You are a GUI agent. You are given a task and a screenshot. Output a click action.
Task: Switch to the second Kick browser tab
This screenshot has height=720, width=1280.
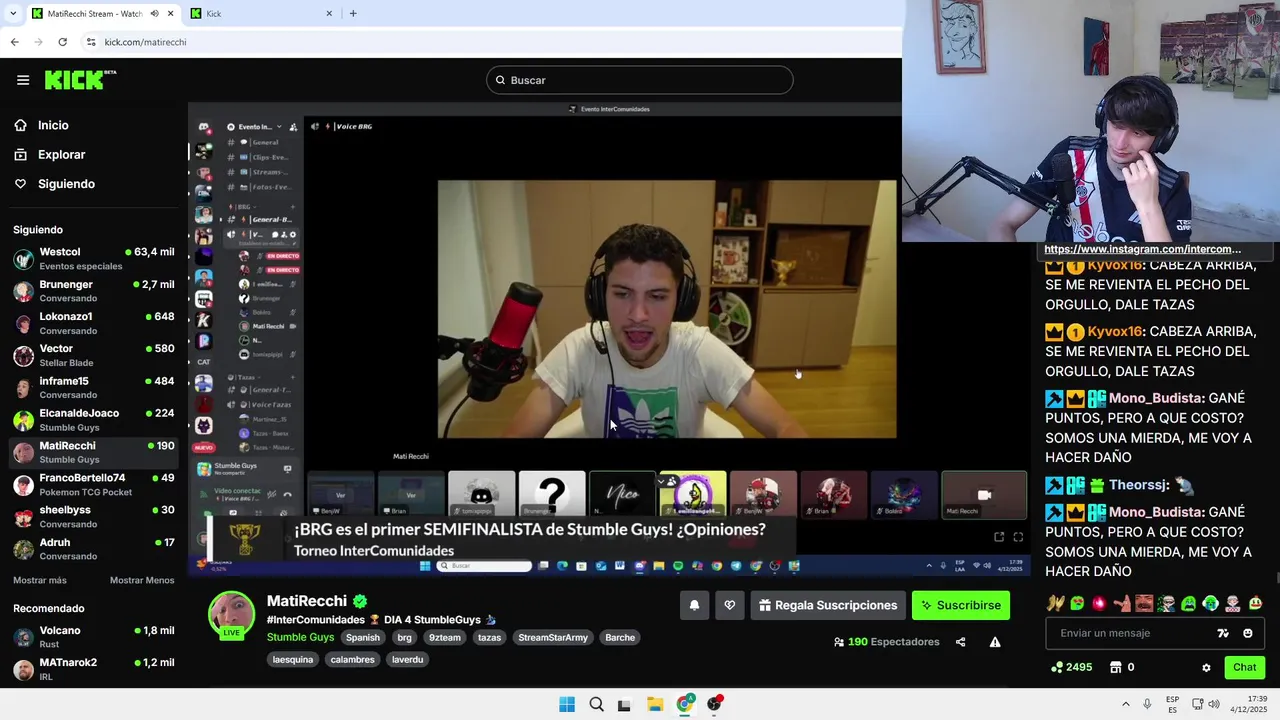click(x=262, y=13)
